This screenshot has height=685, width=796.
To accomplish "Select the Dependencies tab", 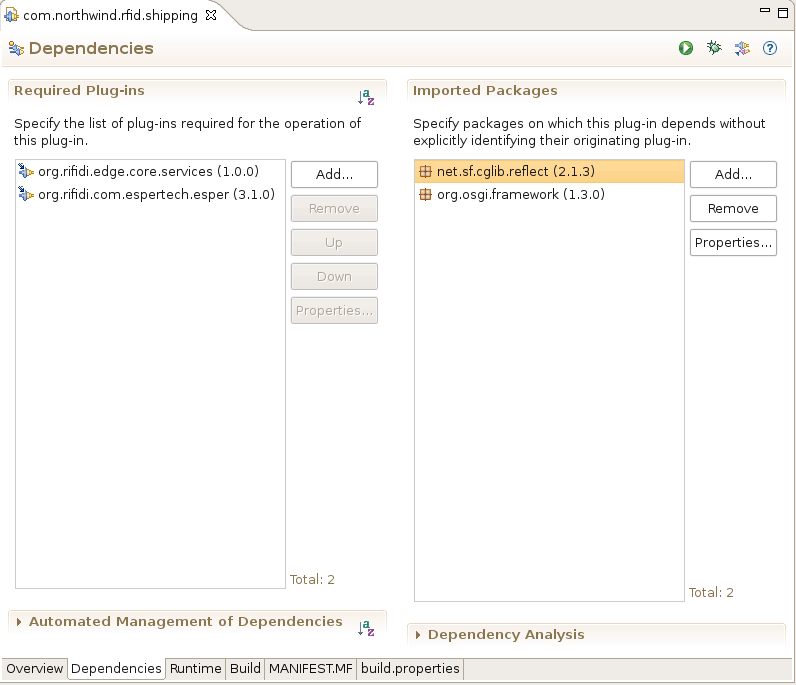I will click(116, 668).
